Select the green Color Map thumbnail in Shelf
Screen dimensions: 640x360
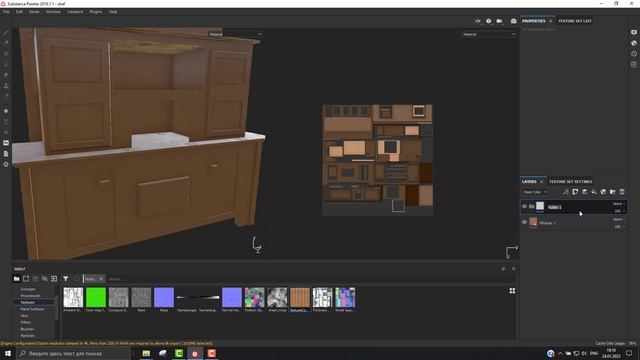pos(96,298)
